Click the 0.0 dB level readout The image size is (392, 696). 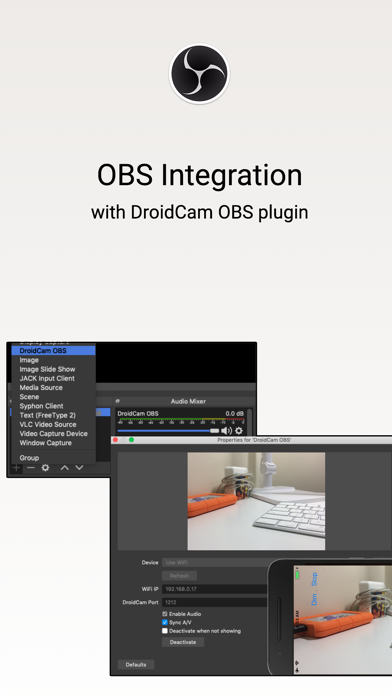(235, 414)
